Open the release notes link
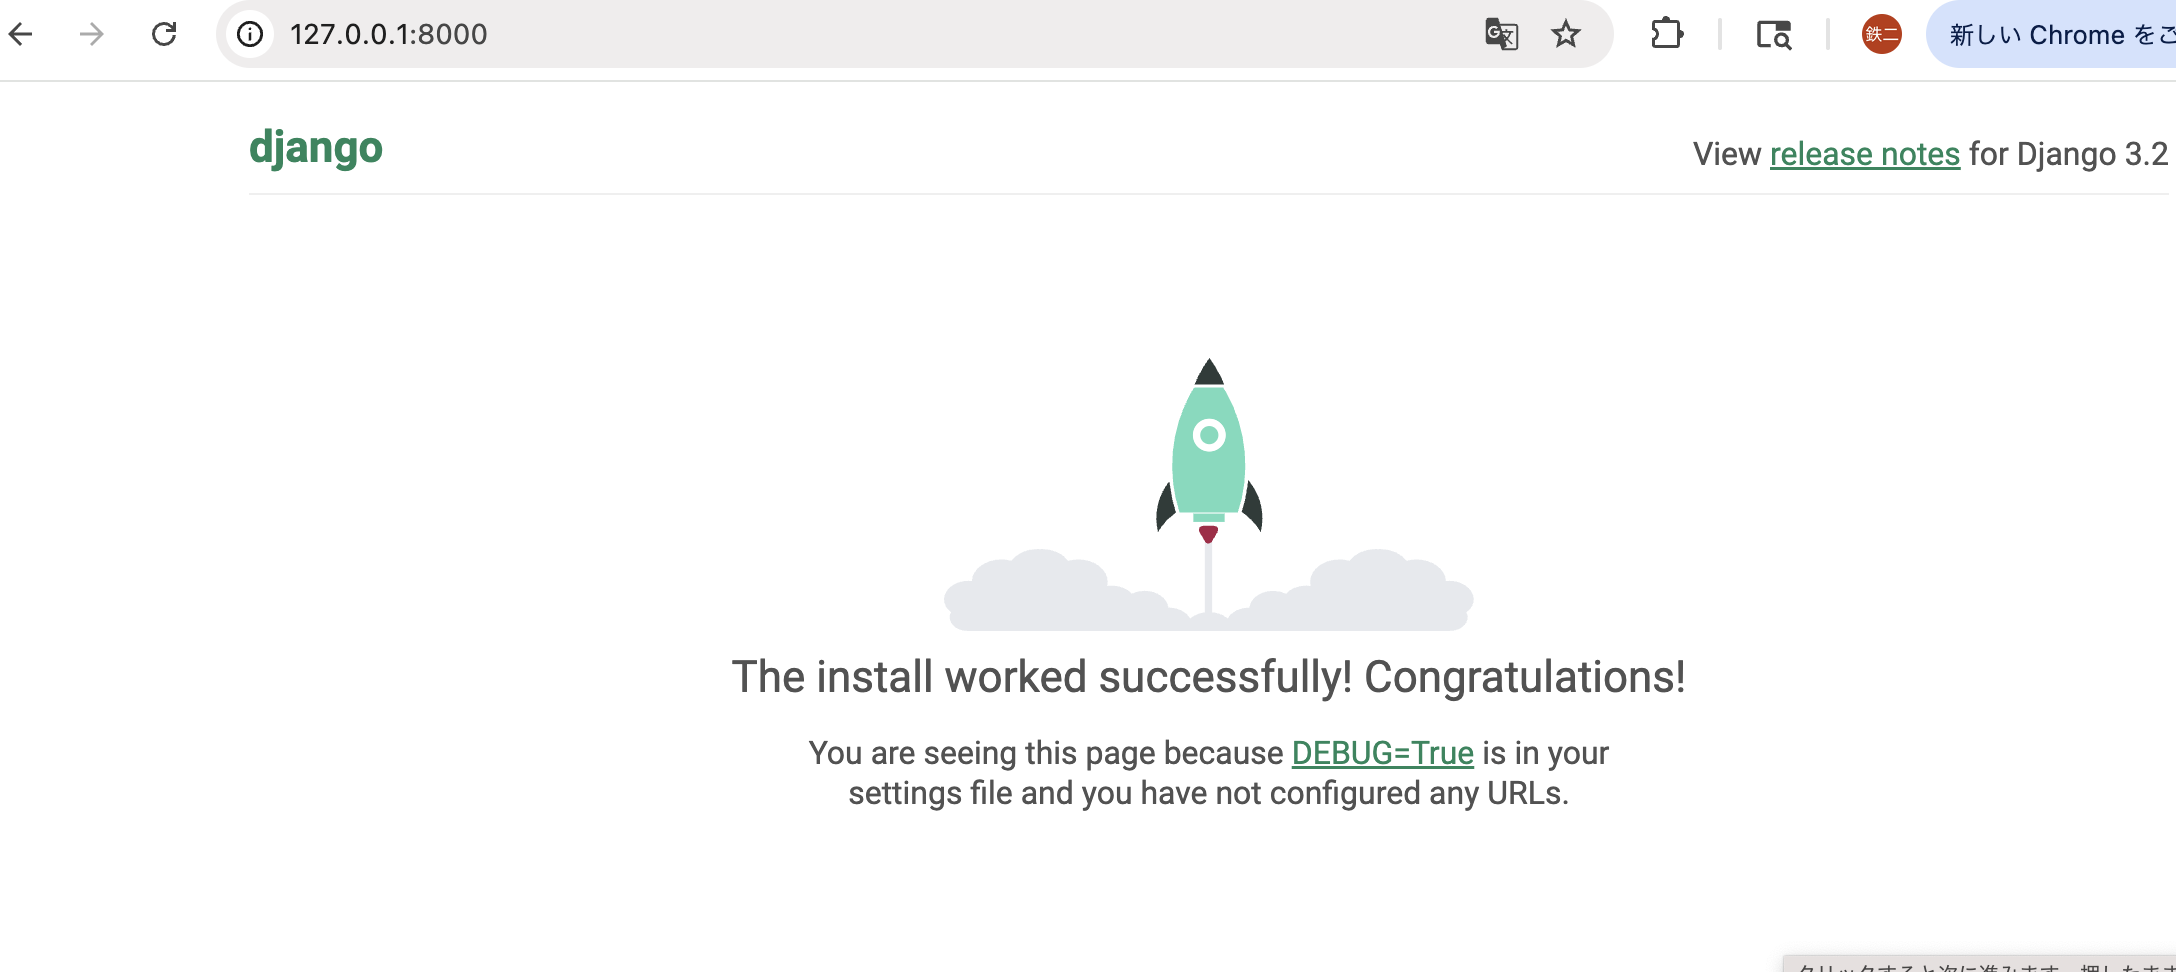 tap(1864, 154)
